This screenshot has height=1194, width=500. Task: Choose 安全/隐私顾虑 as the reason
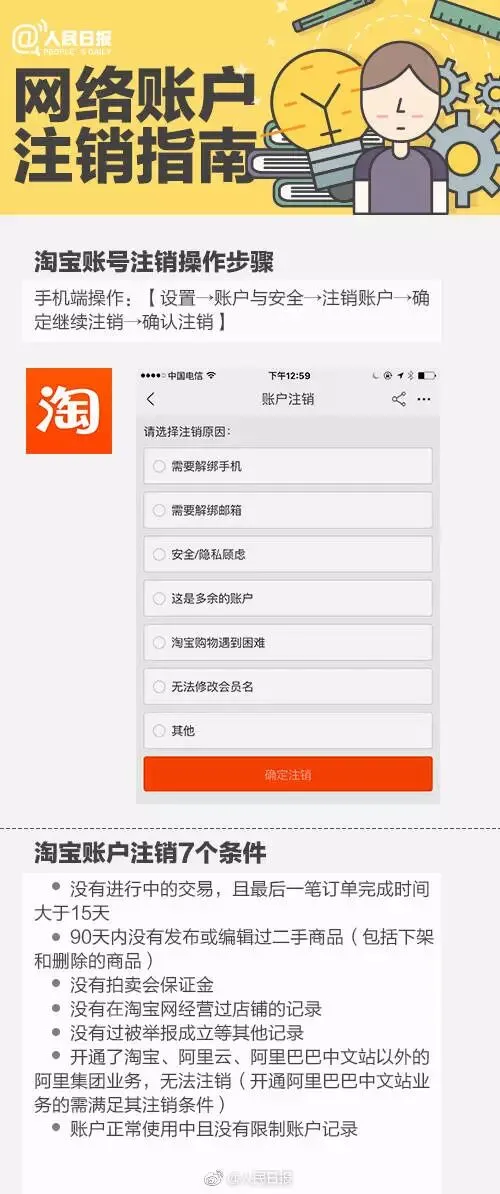click(x=288, y=554)
